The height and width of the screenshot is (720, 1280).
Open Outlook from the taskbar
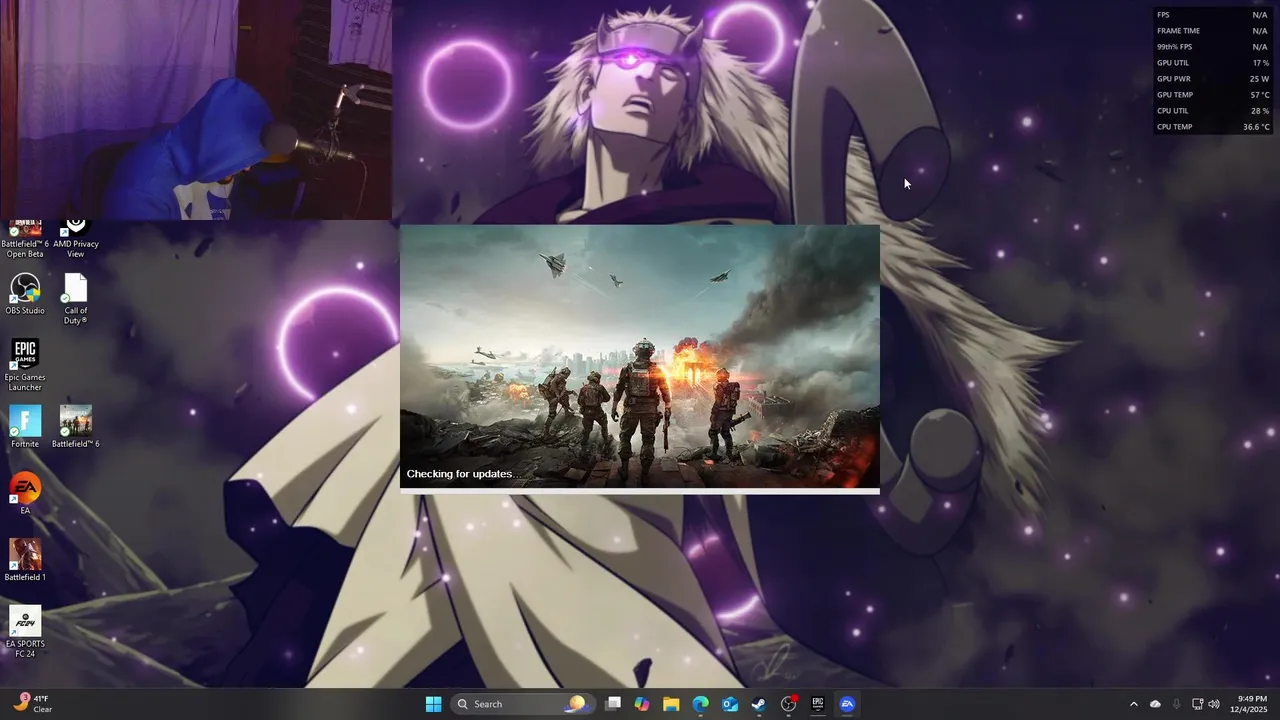(x=730, y=704)
